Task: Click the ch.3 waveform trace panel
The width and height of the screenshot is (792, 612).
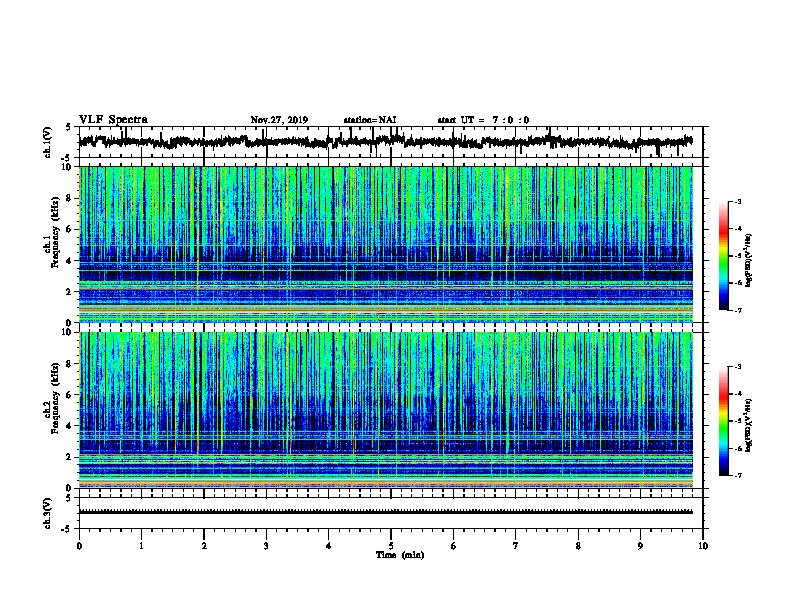Action: (391, 513)
